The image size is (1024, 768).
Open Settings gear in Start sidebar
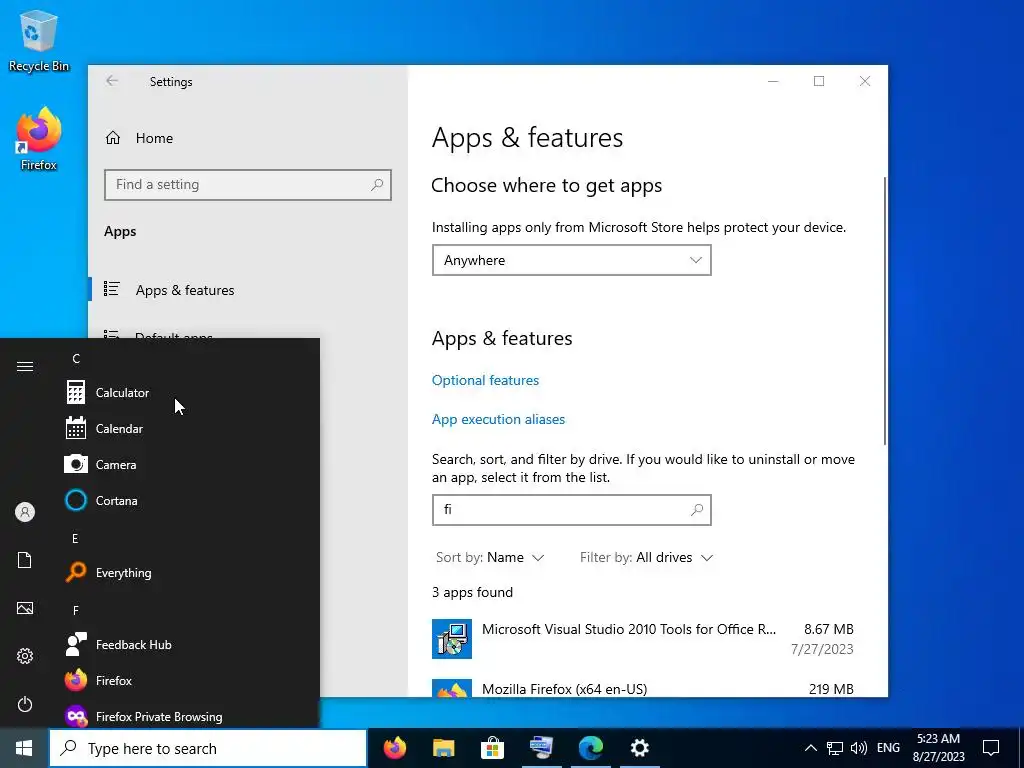[x=25, y=656]
